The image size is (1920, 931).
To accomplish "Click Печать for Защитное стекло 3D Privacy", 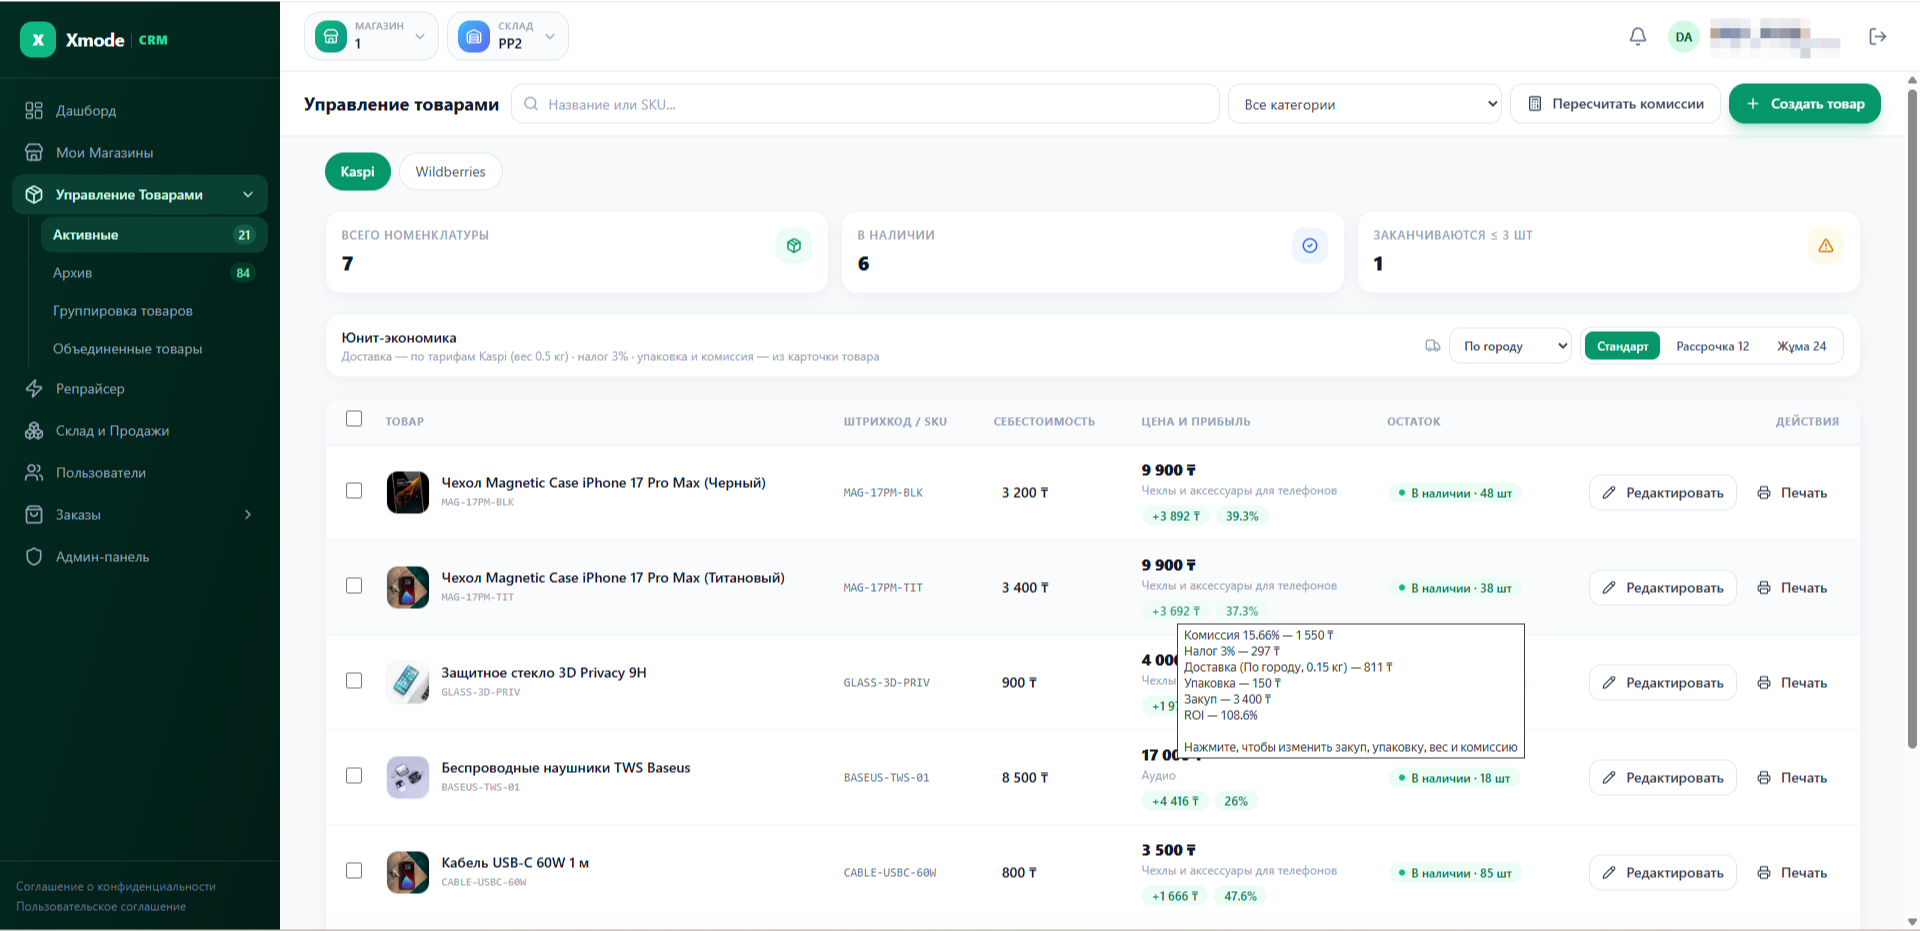I will pos(1792,683).
